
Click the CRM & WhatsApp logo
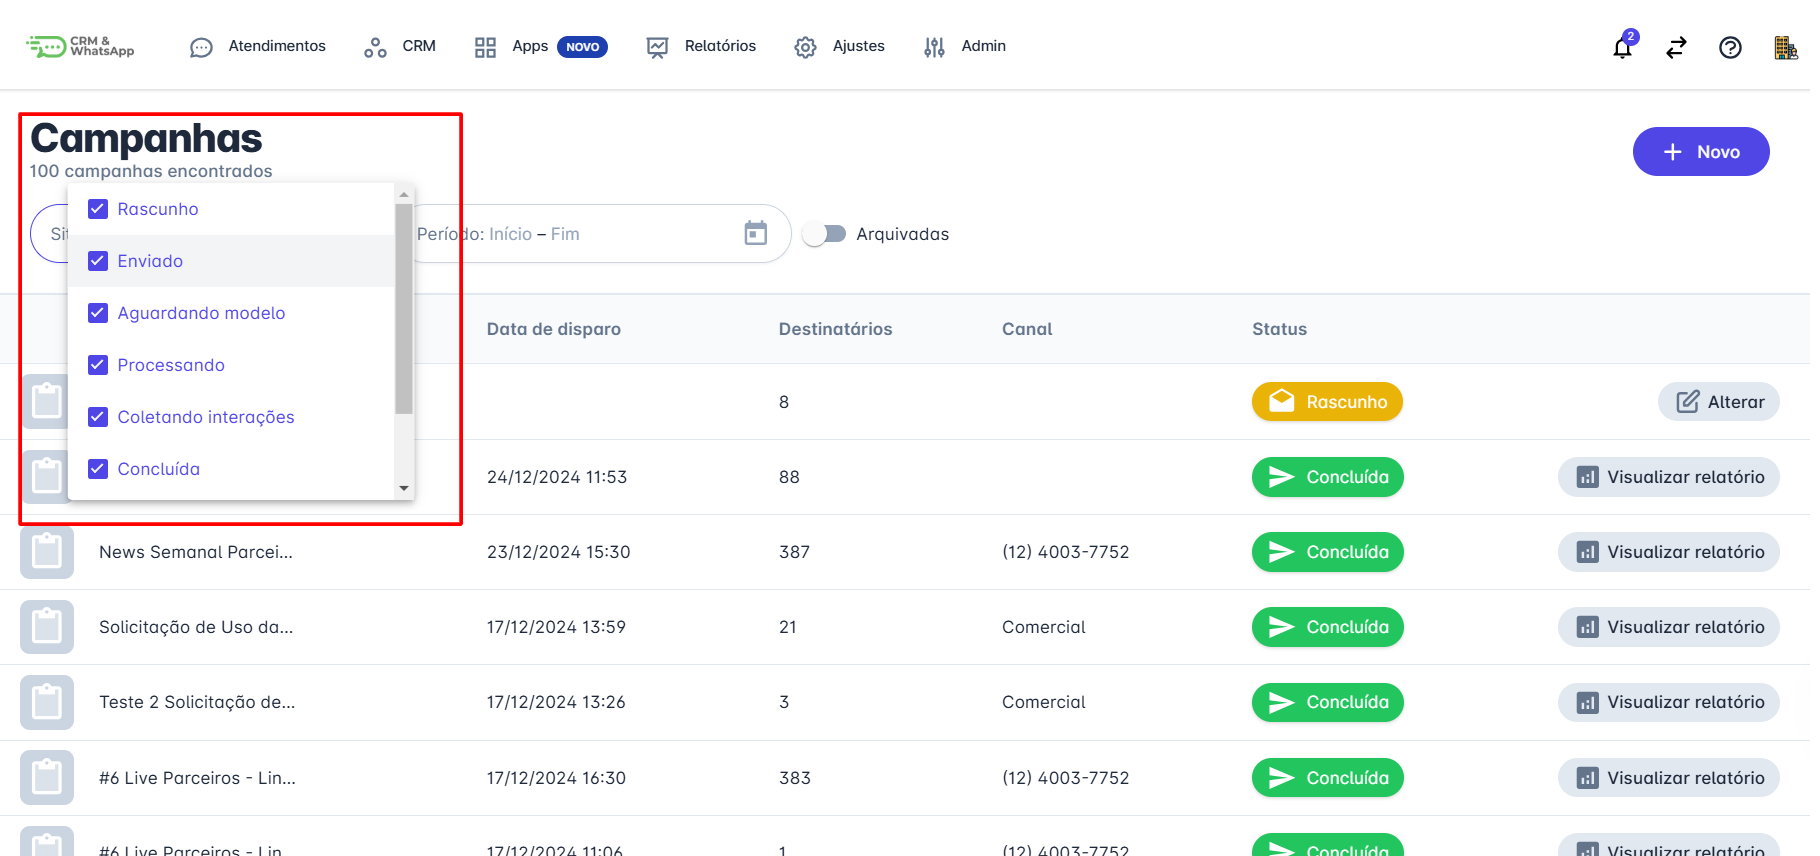(80, 47)
